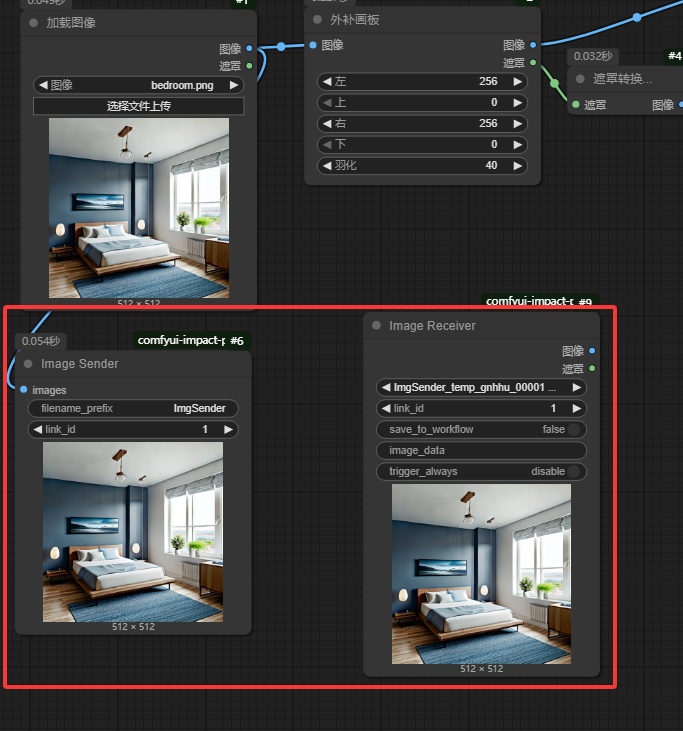Click the image_data field in Image Receiver
This screenshot has height=731, width=683.
coord(481,450)
